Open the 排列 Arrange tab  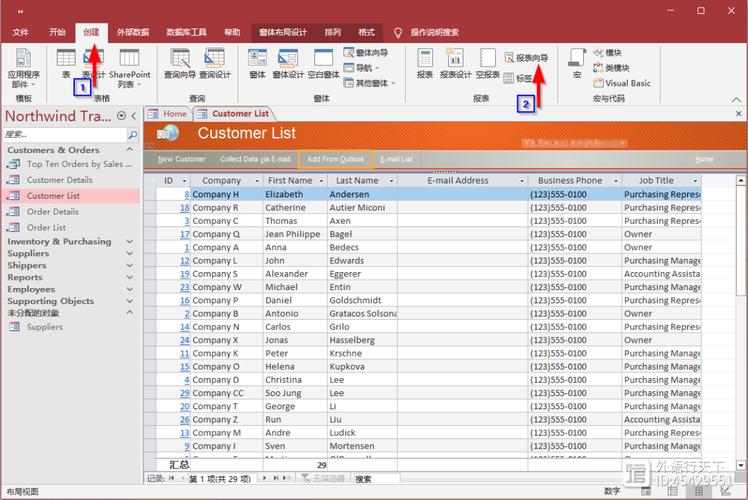(x=332, y=32)
